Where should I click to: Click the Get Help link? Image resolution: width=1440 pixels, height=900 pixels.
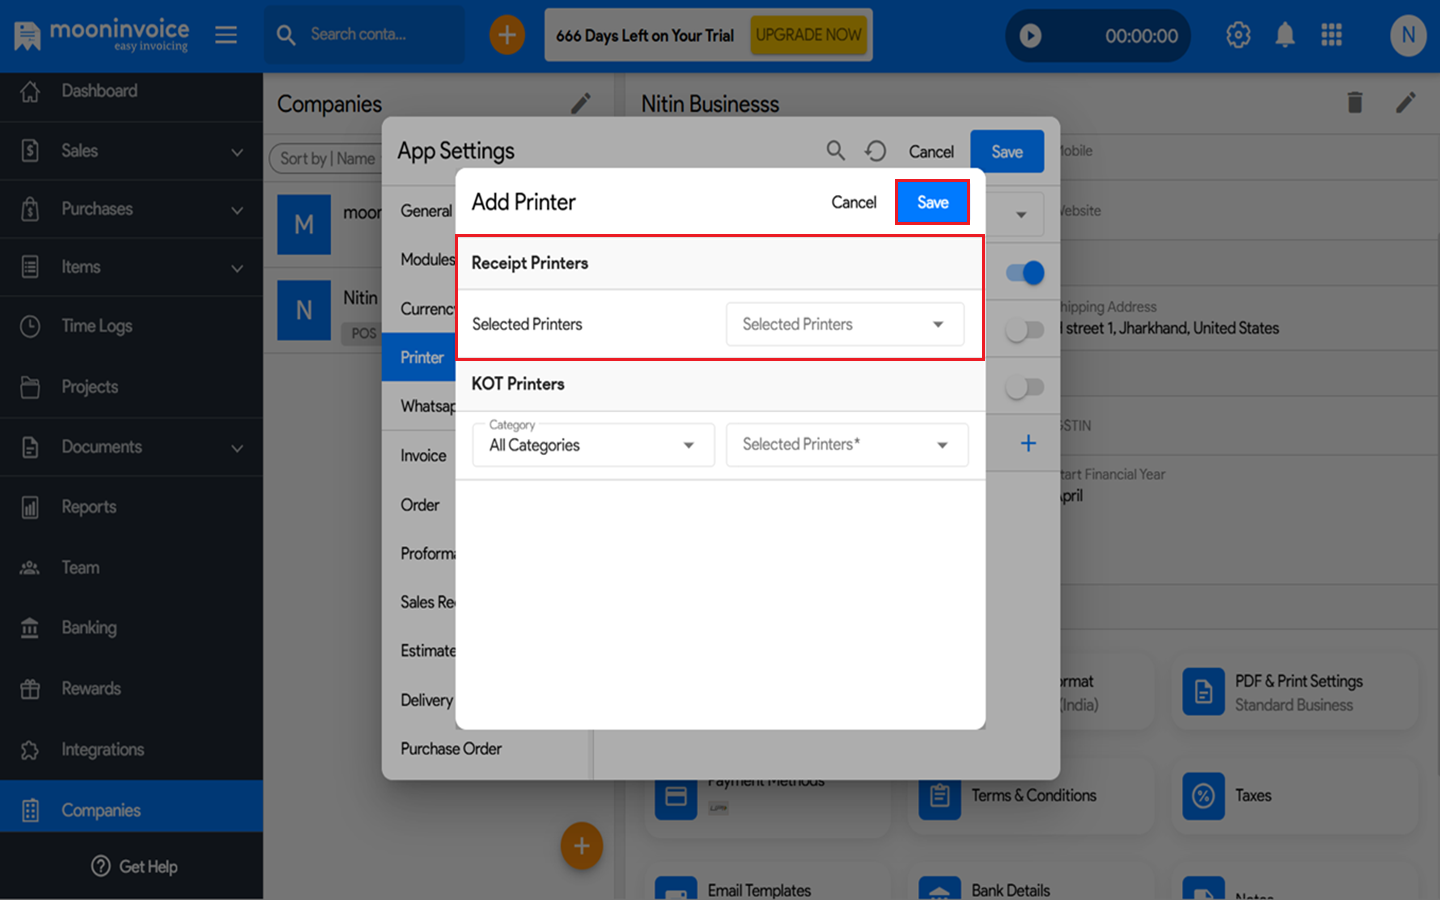(134, 867)
